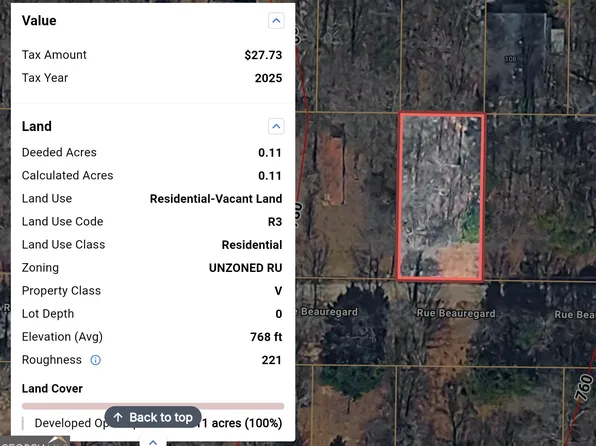Screen dimensions: 596x446
Task: Open the Roughness info icon
Action: tap(95, 360)
